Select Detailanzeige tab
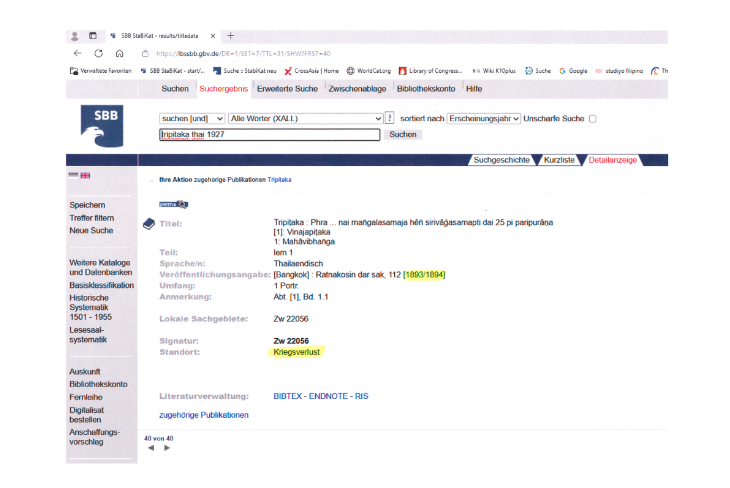This screenshot has height=488, width=730. pos(613,160)
